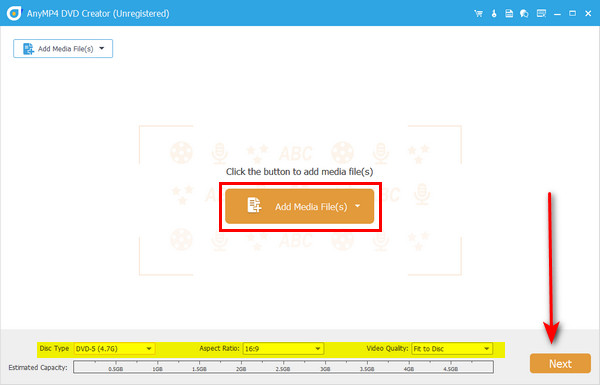This screenshot has width=600, height=385.
Task: Click the file icon in top-left Add Media File(s)
Action: (x=28, y=49)
